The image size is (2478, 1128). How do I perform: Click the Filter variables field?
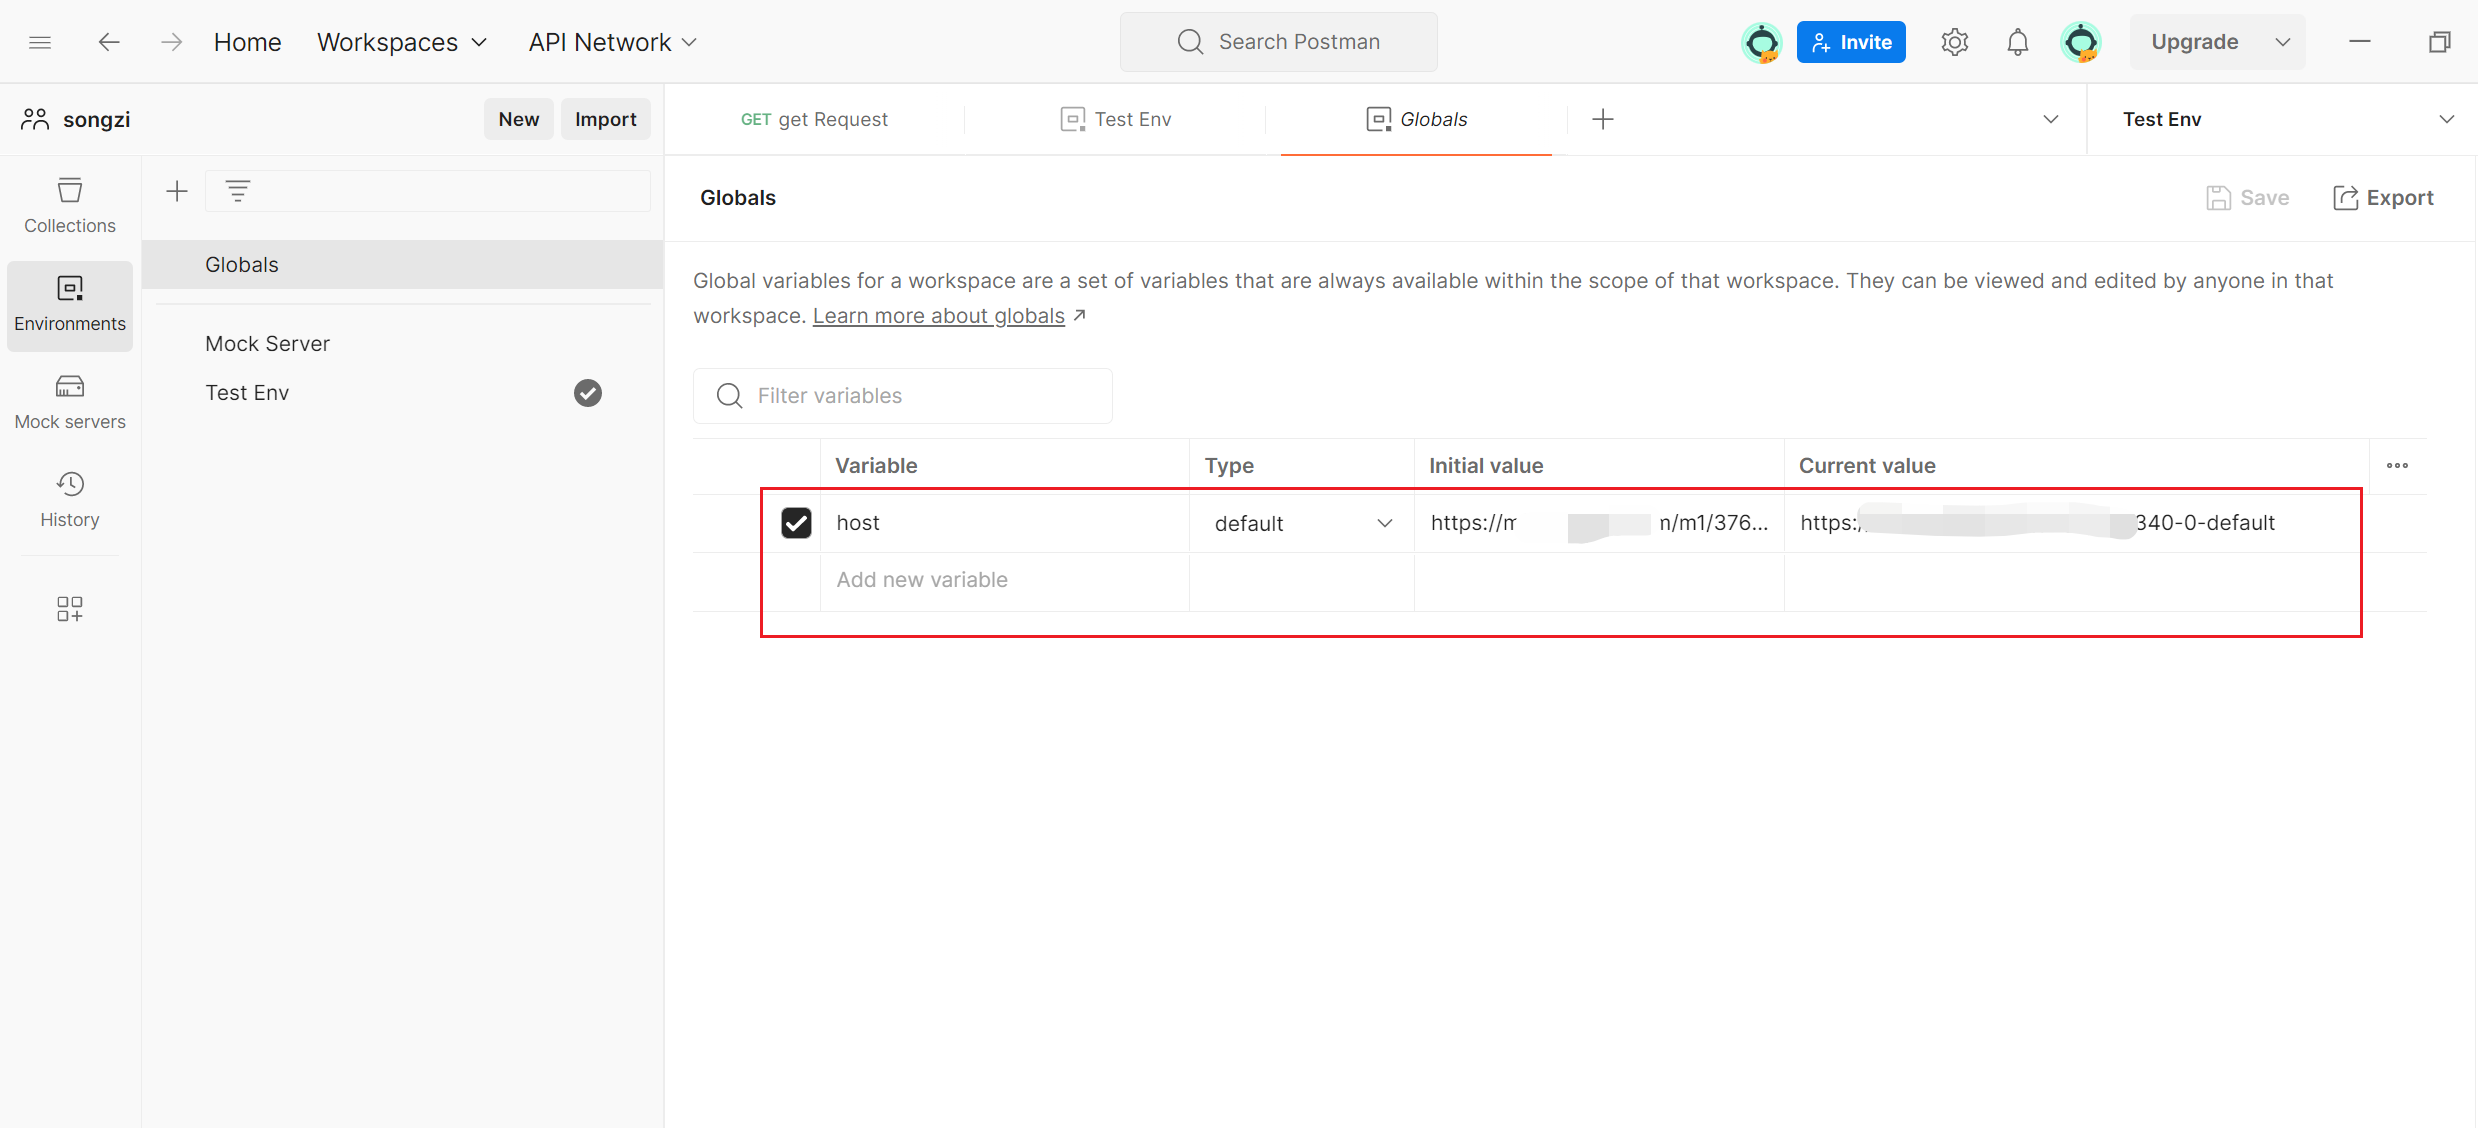(903, 396)
